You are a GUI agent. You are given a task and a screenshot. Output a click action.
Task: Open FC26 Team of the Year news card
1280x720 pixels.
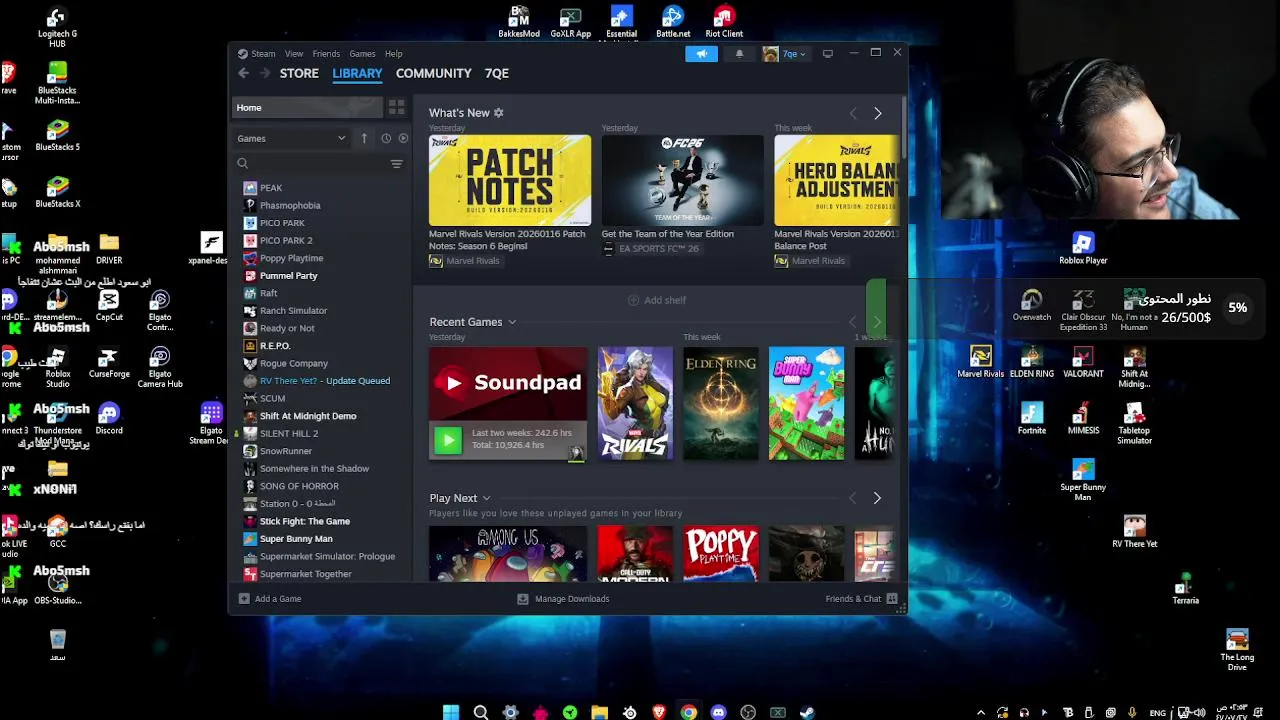coord(682,180)
